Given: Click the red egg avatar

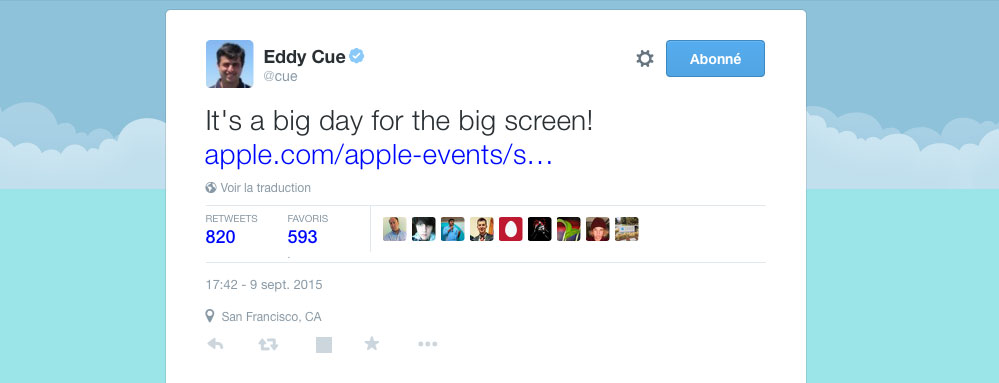Looking at the screenshot, I should click(x=511, y=229).
